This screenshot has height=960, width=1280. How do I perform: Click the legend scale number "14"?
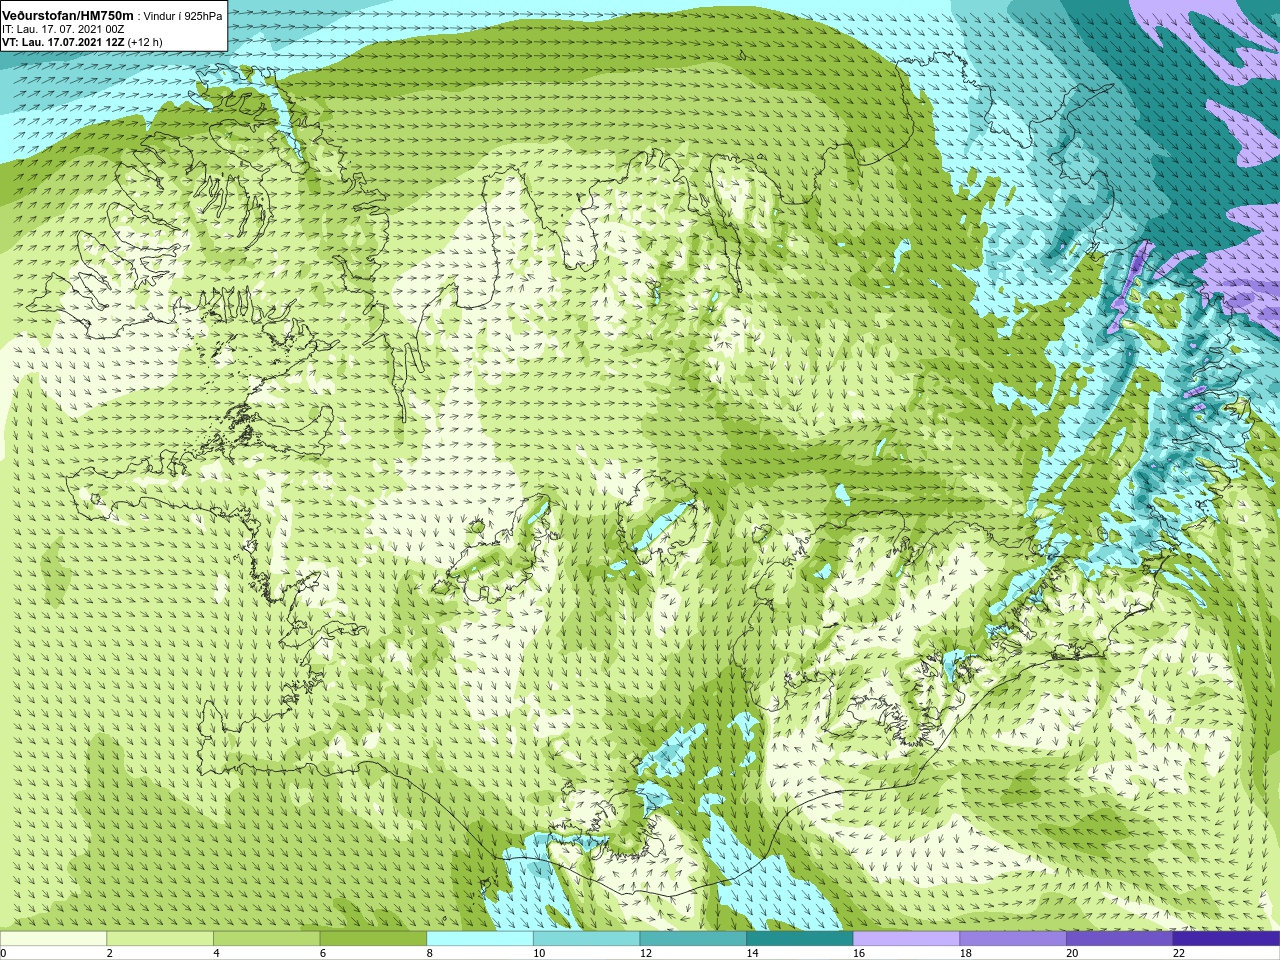pos(752,953)
